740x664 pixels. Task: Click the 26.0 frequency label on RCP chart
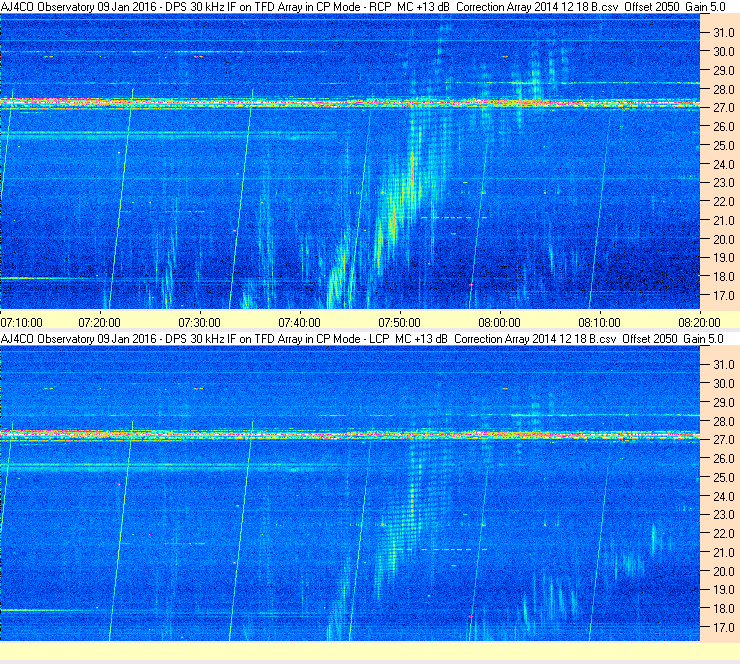click(724, 127)
